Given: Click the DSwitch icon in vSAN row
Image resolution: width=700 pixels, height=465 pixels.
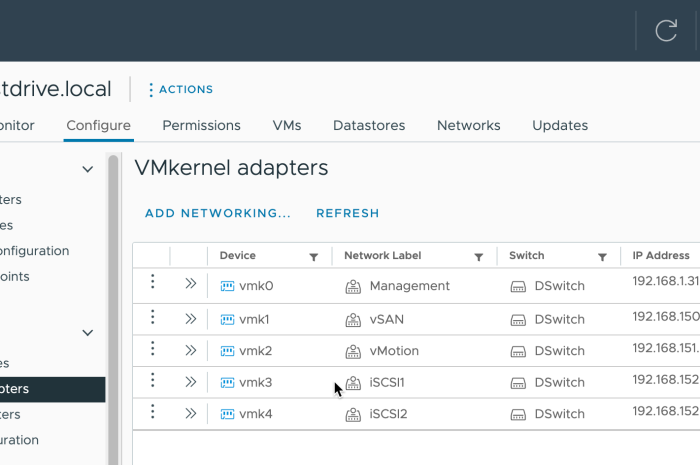Looking at the screenshot, I should [x=518, y=320].
